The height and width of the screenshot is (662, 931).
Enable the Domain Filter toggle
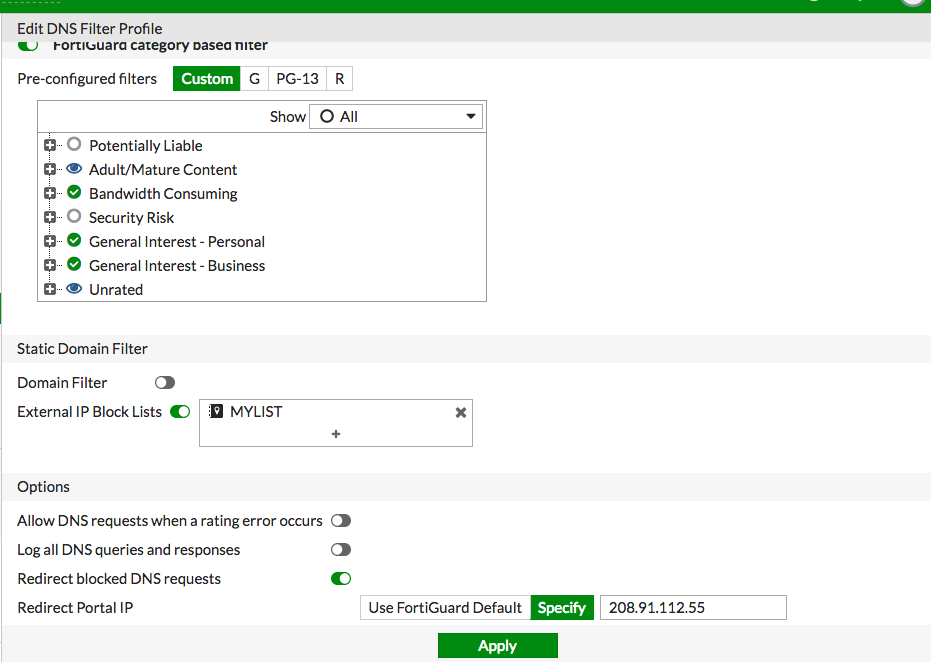[164, 382]
